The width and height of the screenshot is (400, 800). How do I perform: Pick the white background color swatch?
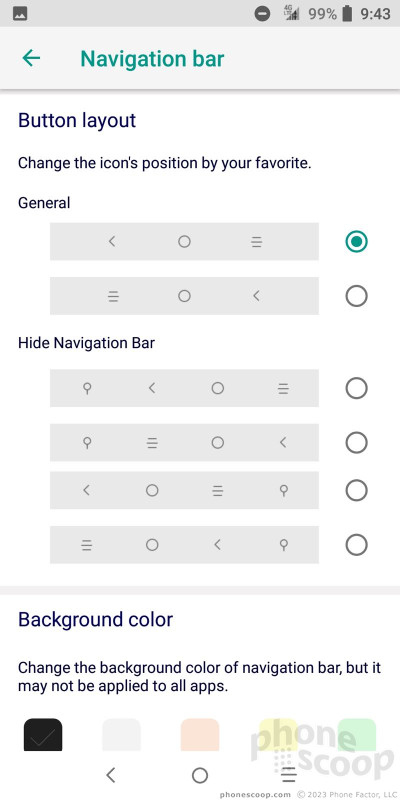pyautogui.click(x=121, y=735)
